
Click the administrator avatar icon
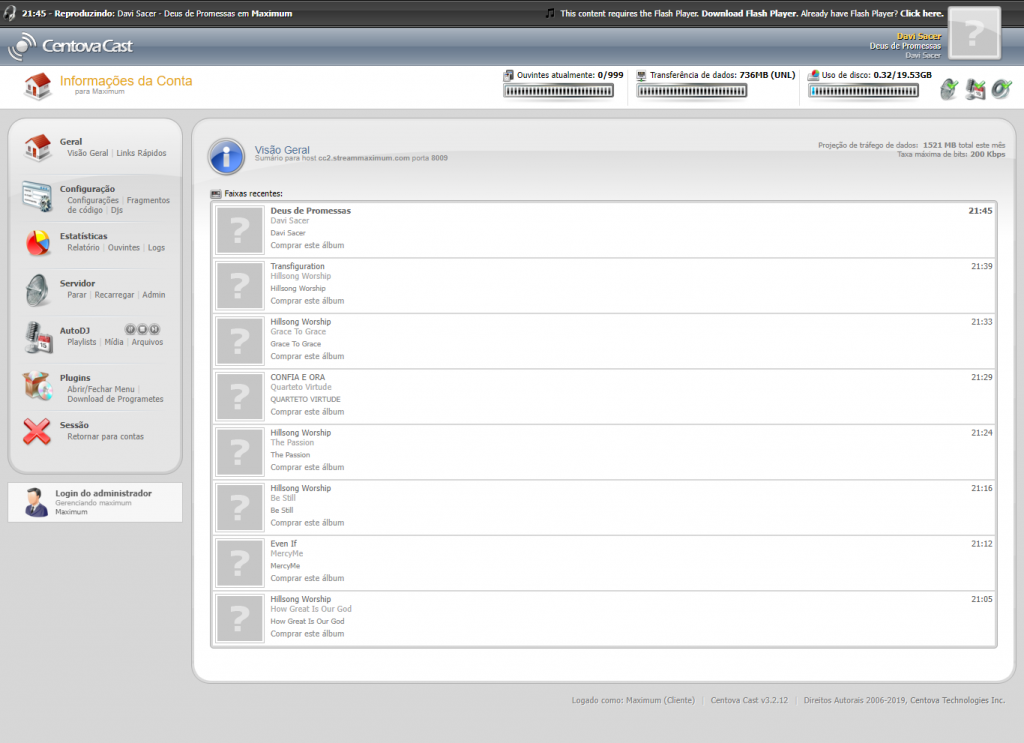35,502
